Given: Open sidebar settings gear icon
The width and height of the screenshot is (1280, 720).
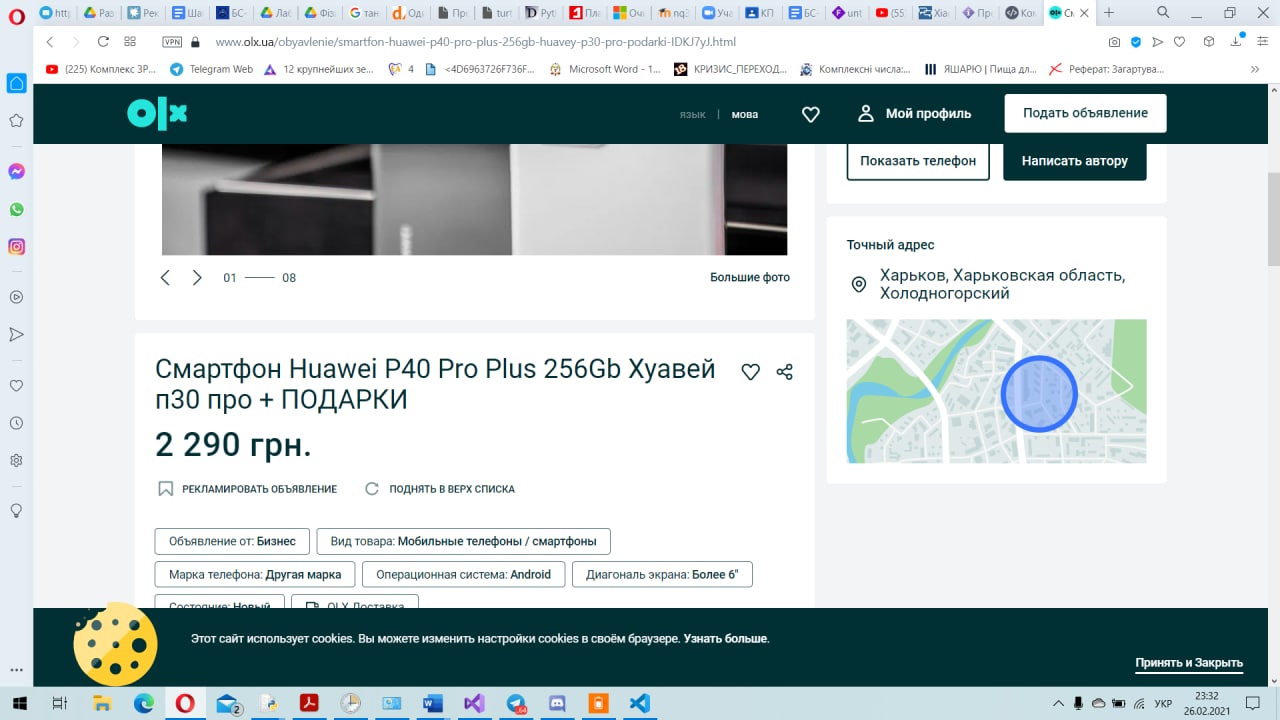Looking at the screenshot, I should (16, 461).
